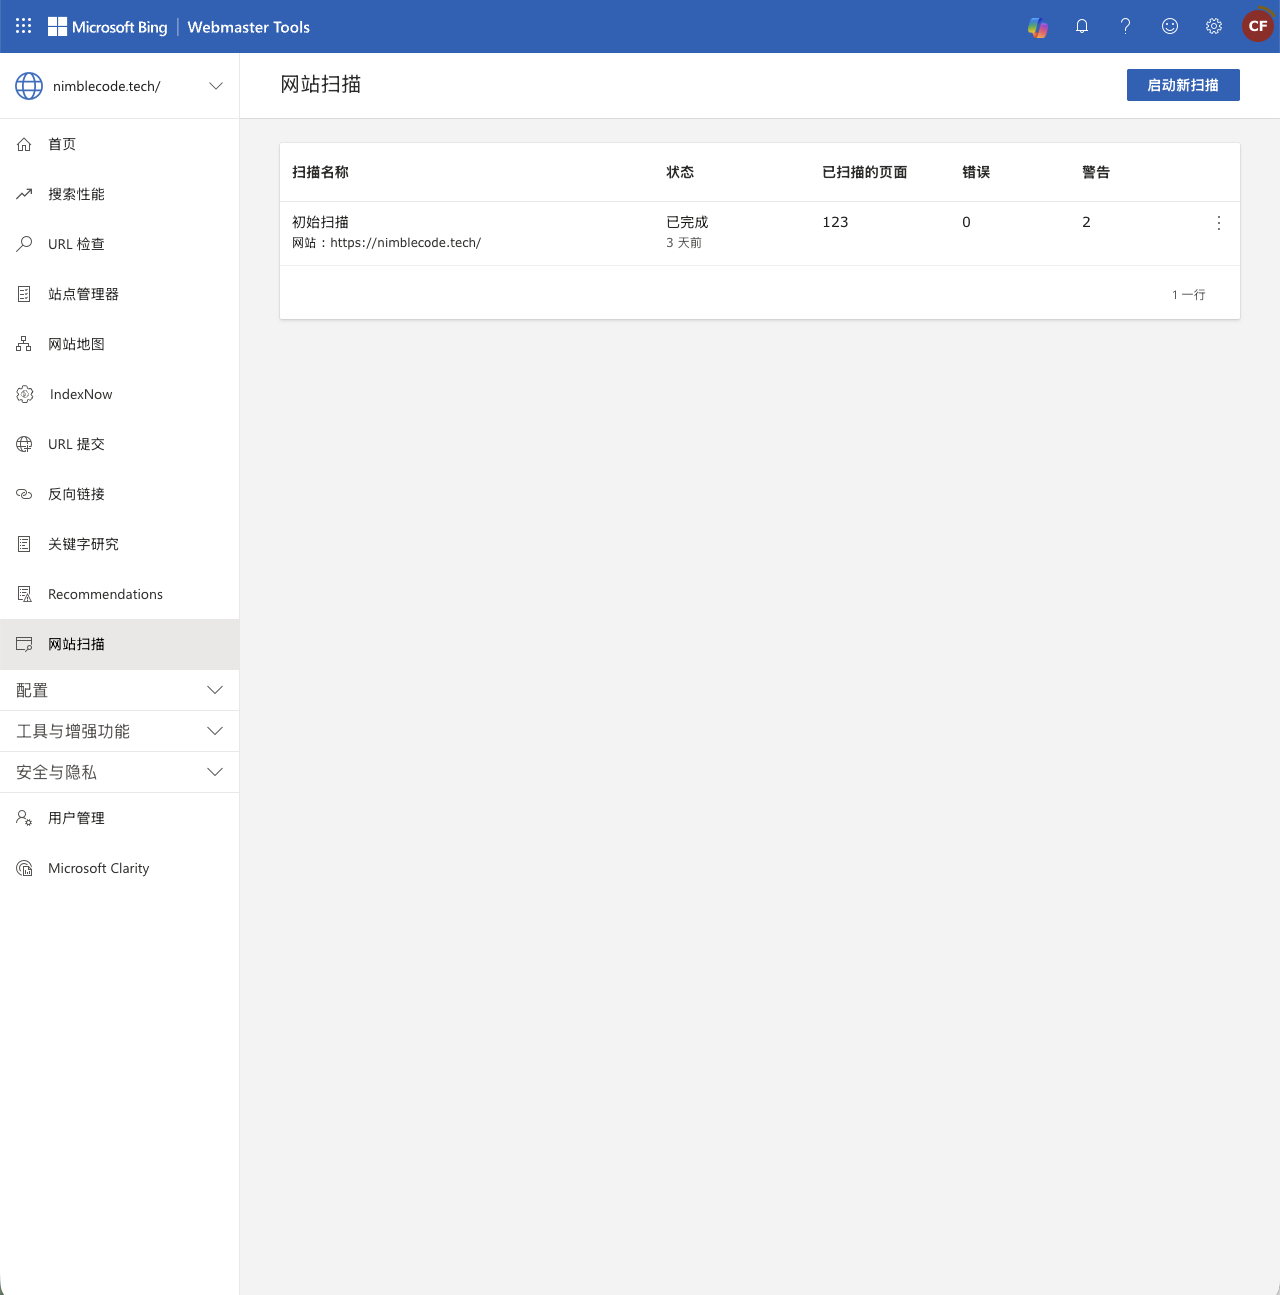Go to 首页 in the sidebar
1280x1295 pixels.
(x=62, y=144)
